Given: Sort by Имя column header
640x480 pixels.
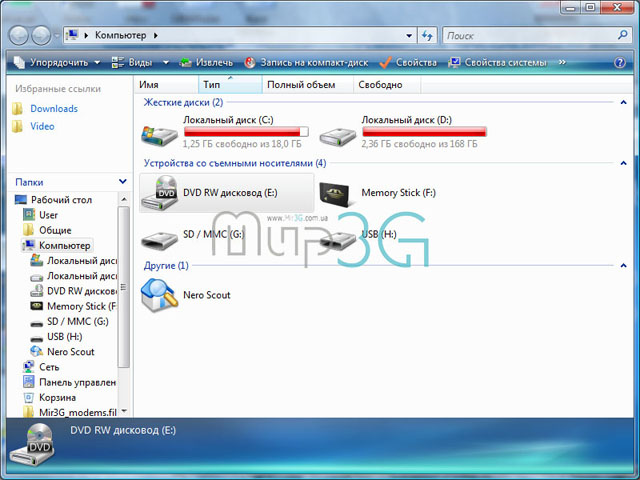Looking at the screenshot, I should [x=166, y=84].
